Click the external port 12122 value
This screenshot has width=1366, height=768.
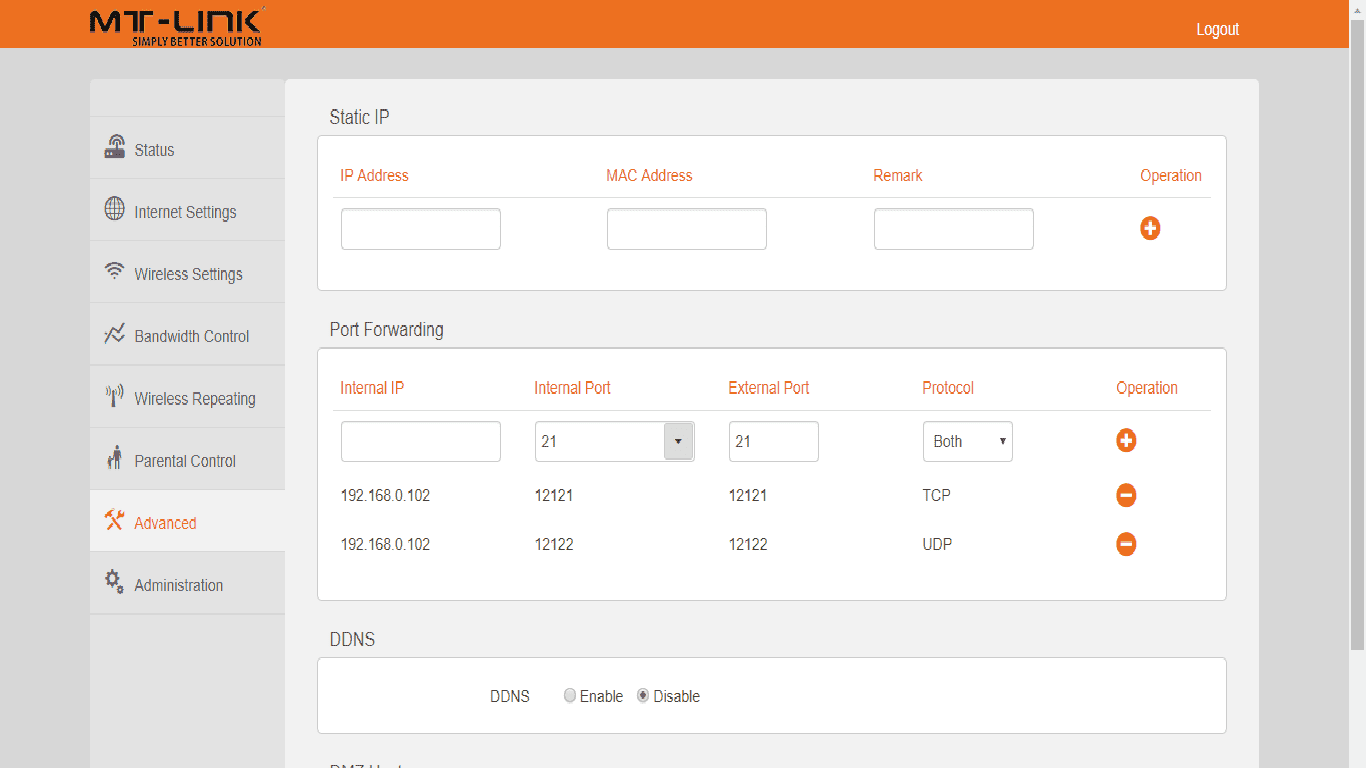pyautogui.click(x=748, y=544)
